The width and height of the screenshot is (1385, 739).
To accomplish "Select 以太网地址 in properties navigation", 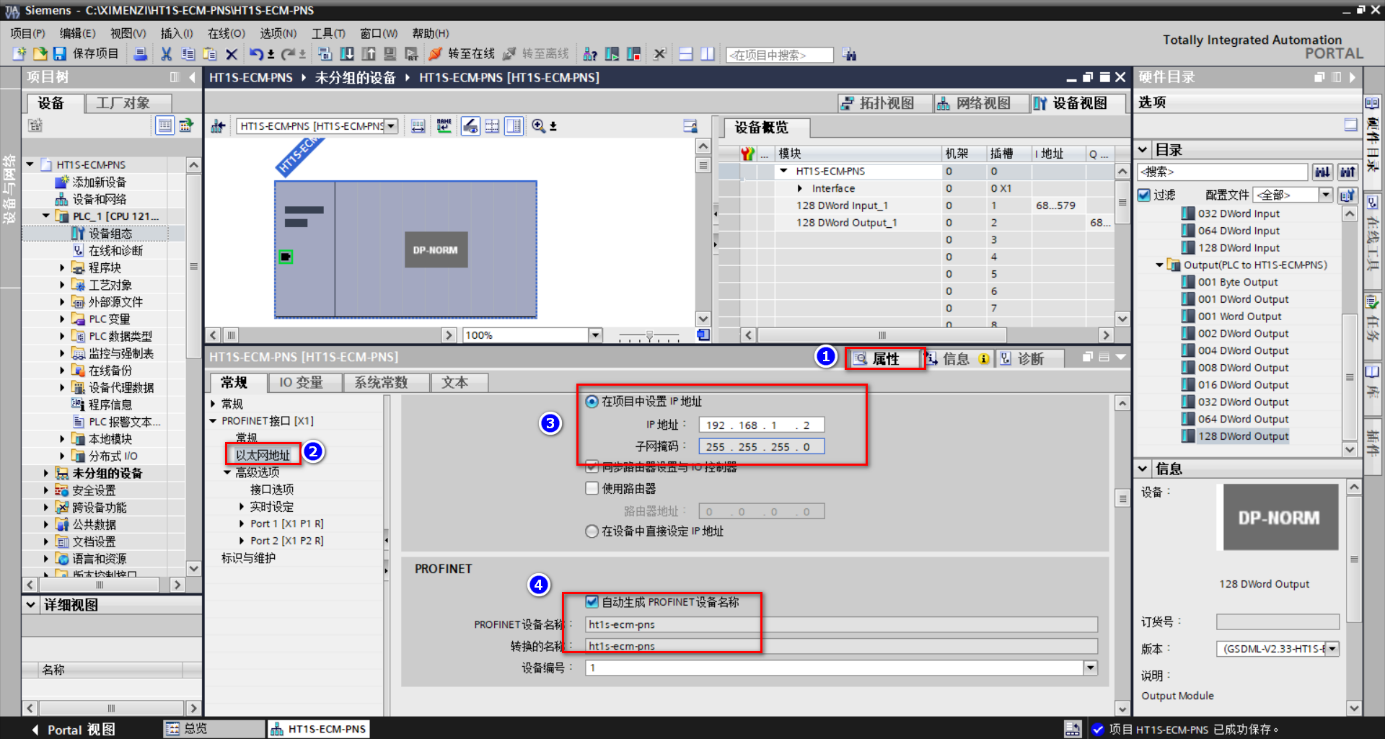I will coord(262,455).
